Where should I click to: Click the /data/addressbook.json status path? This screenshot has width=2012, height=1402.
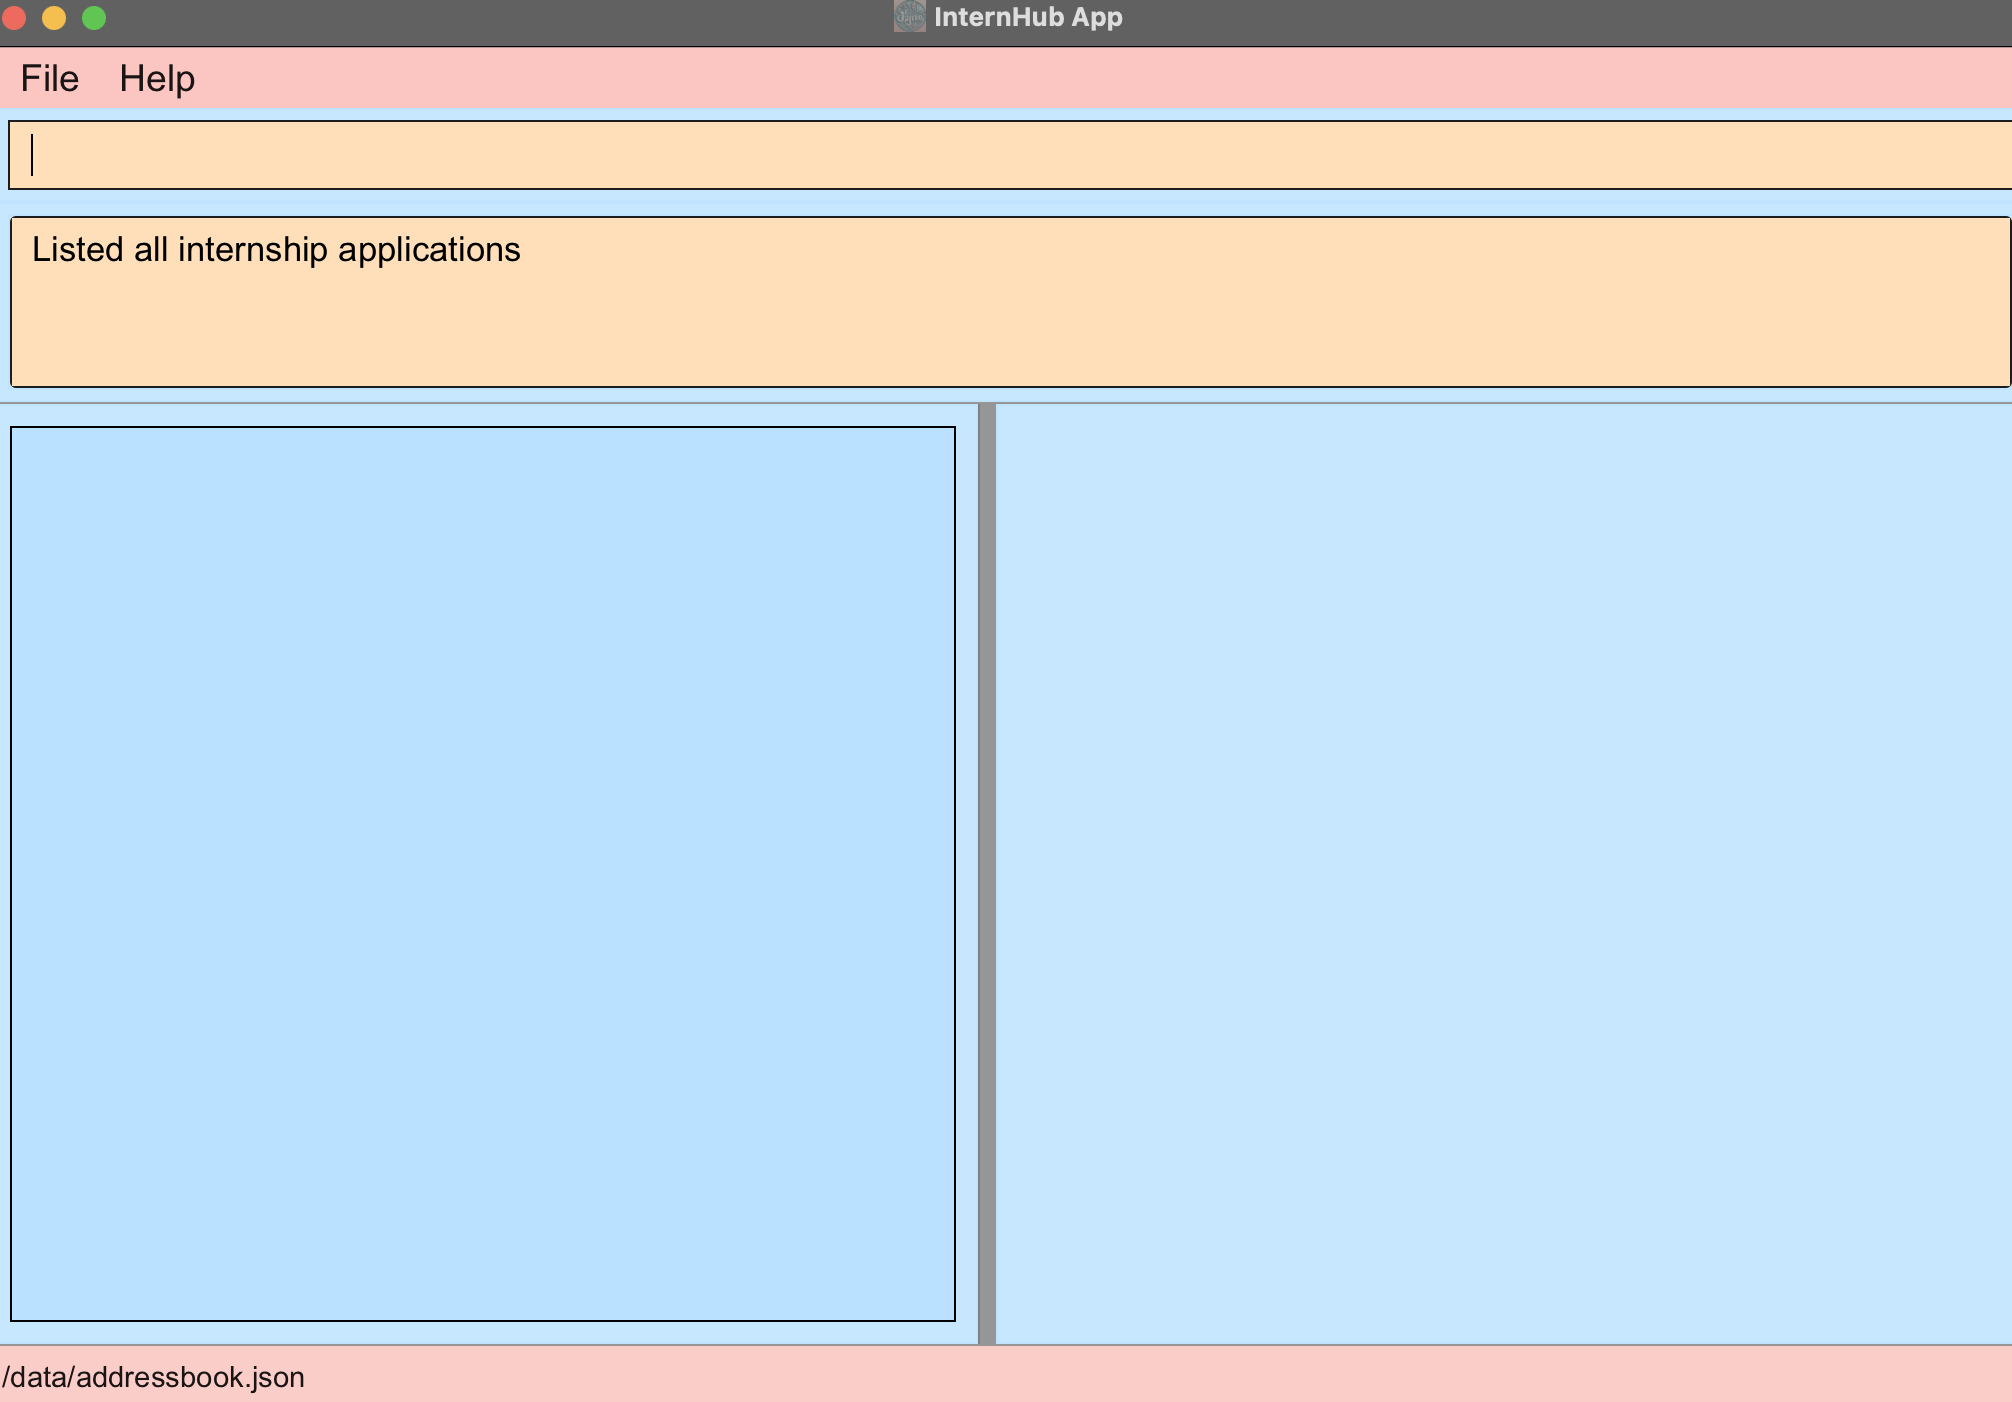[154, 1377]
